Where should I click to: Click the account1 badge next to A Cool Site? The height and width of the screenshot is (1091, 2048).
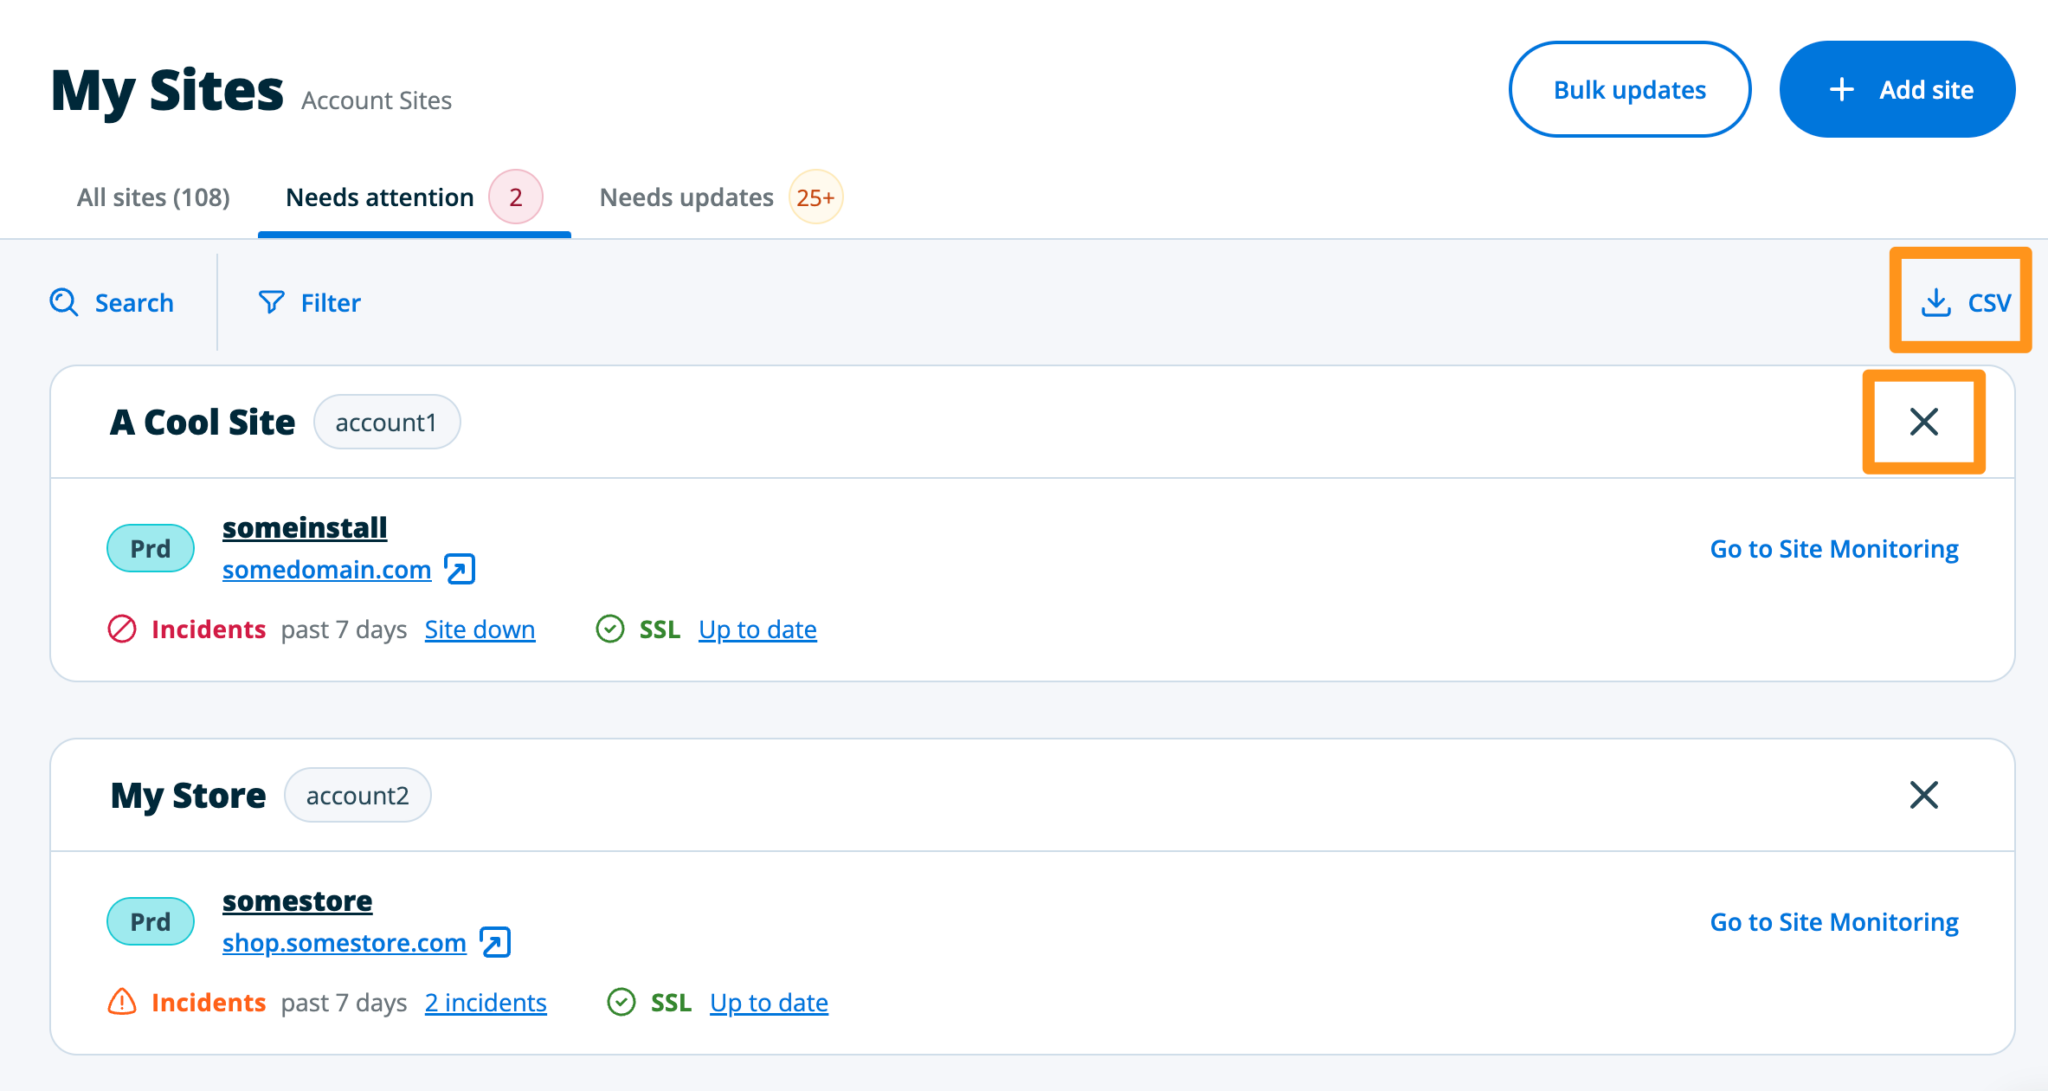(387, 422)
